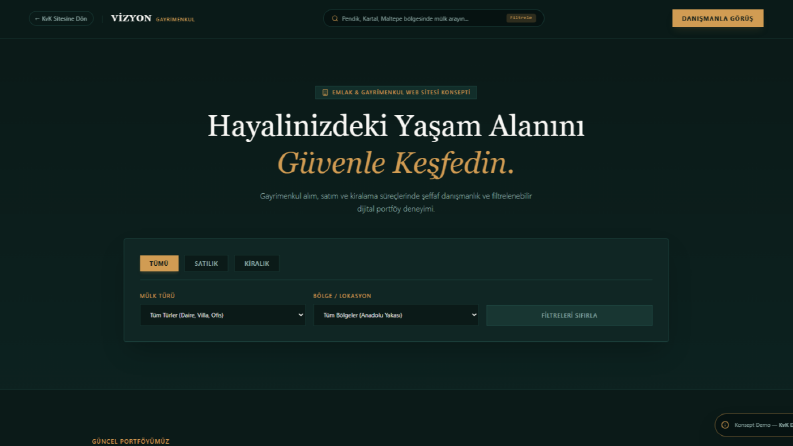The height and width of the screenshot is (446, 793).
Task: Select the TÜMÜ tab
Action: click(159, 263)
